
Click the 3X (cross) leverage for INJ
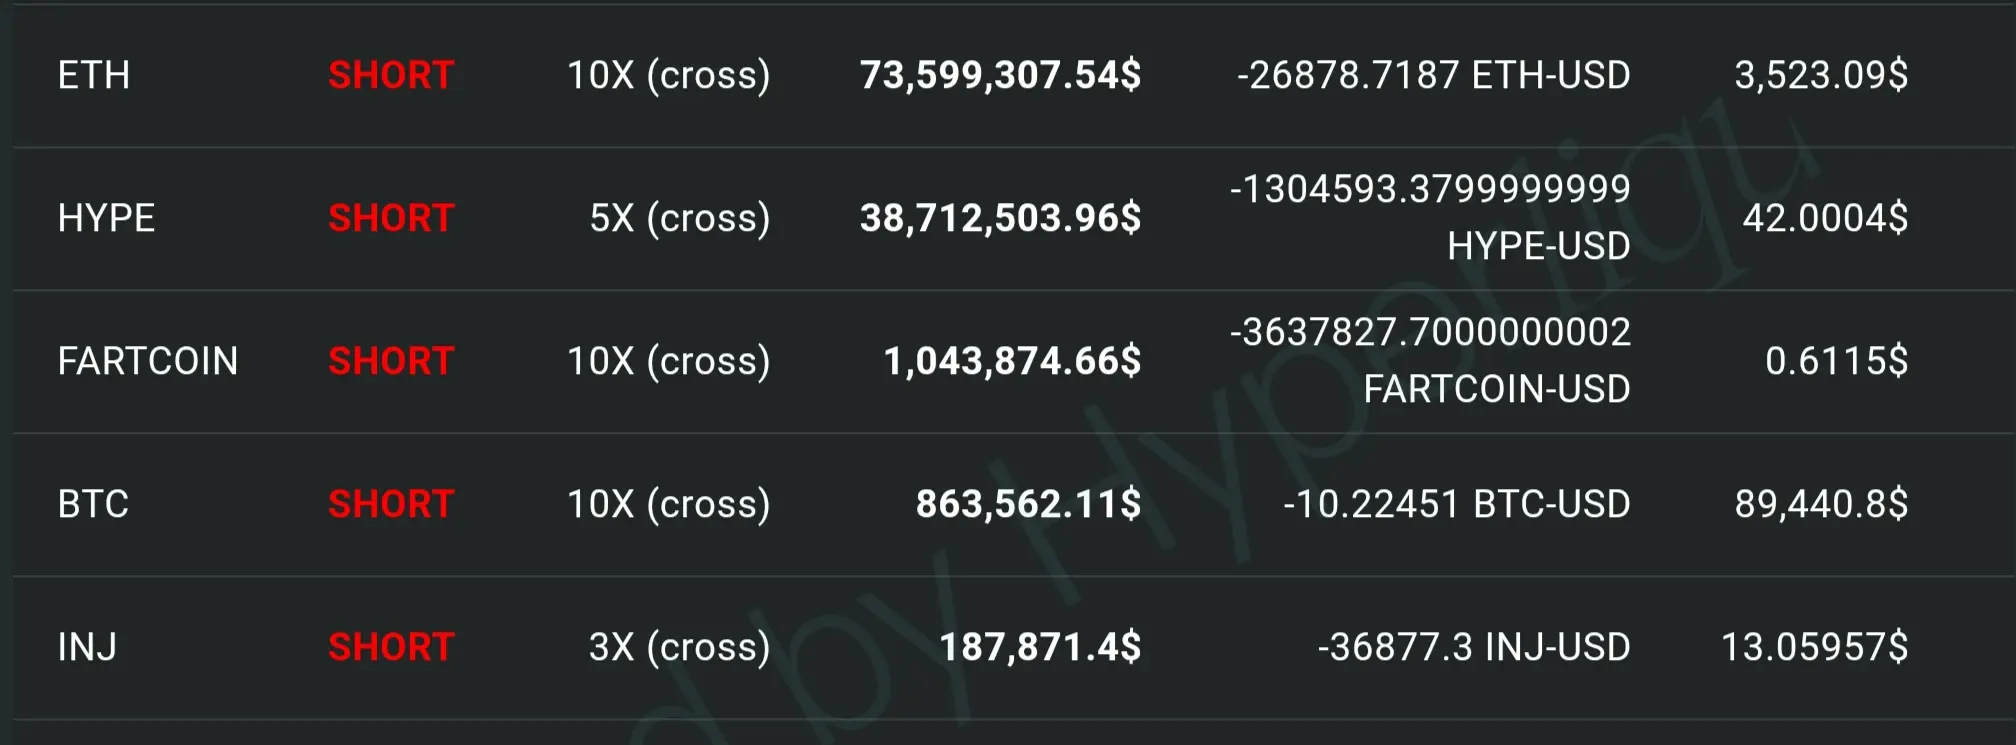(679, 647)
